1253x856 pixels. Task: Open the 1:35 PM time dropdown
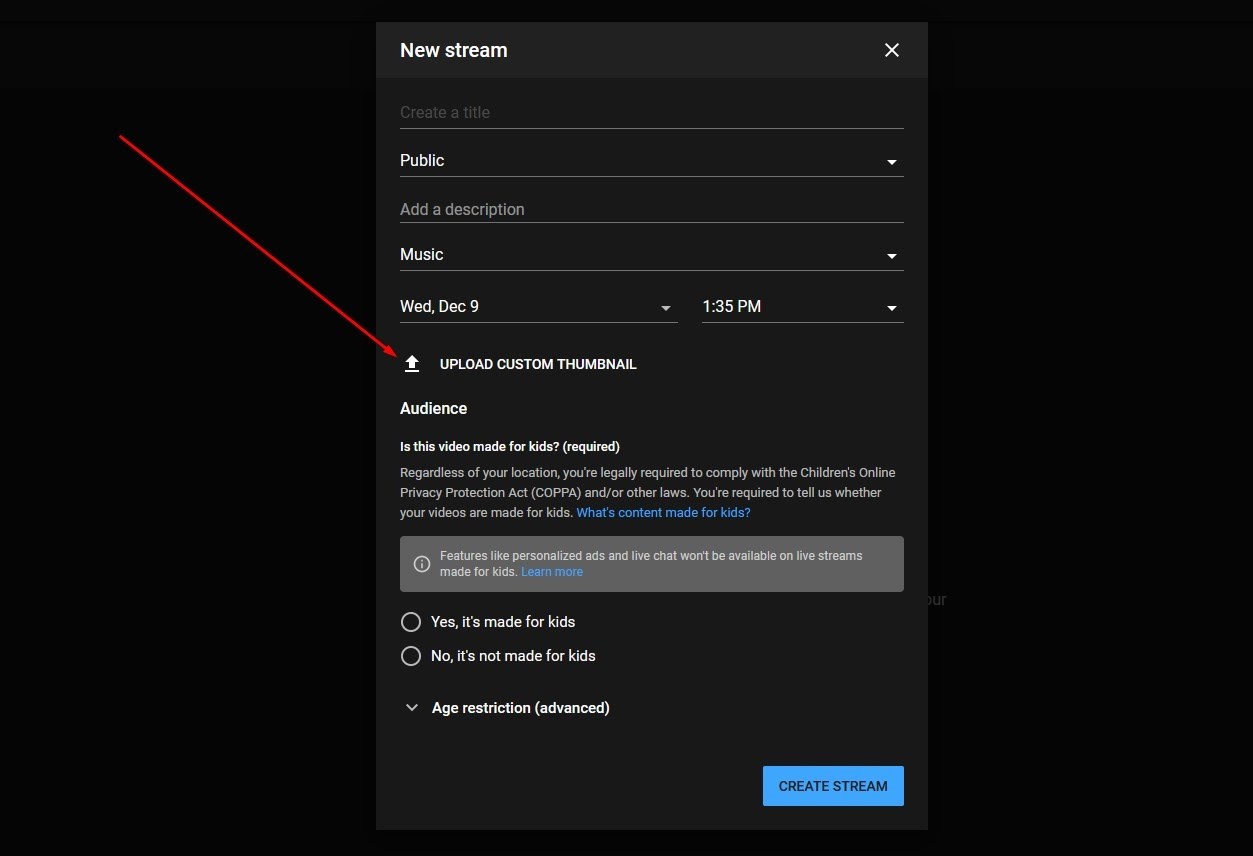click(803, 307)
